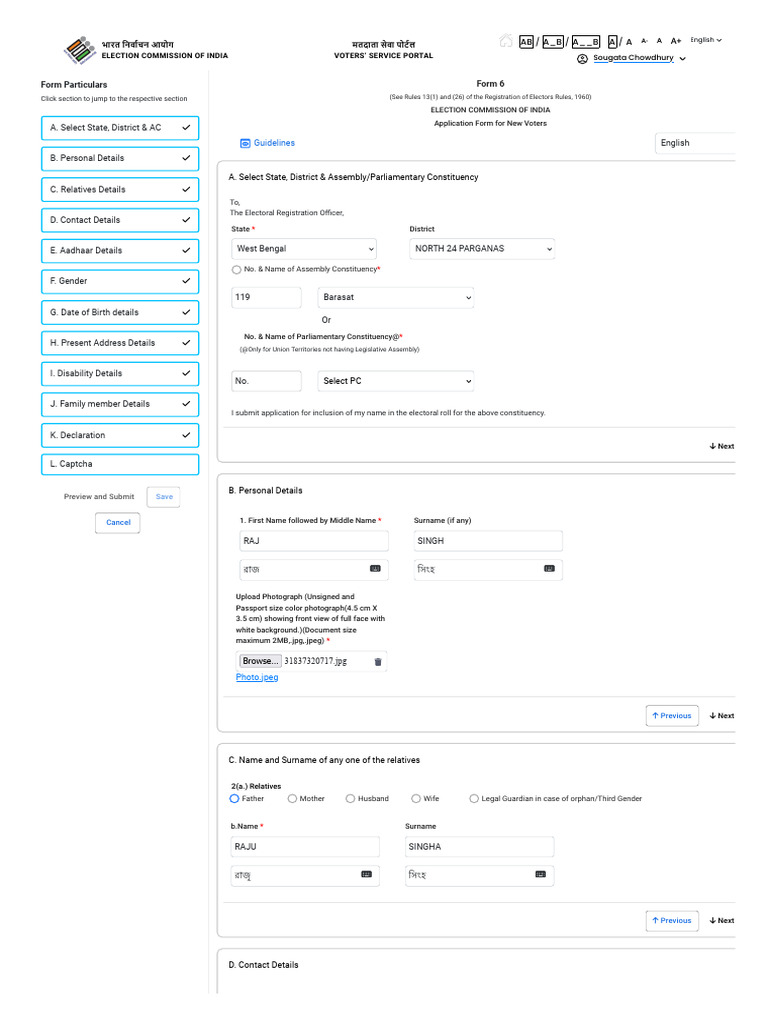This screenshot has width=768, height=1024.
Task: Click Browse to upload photograph
Action: coord(261,661)
